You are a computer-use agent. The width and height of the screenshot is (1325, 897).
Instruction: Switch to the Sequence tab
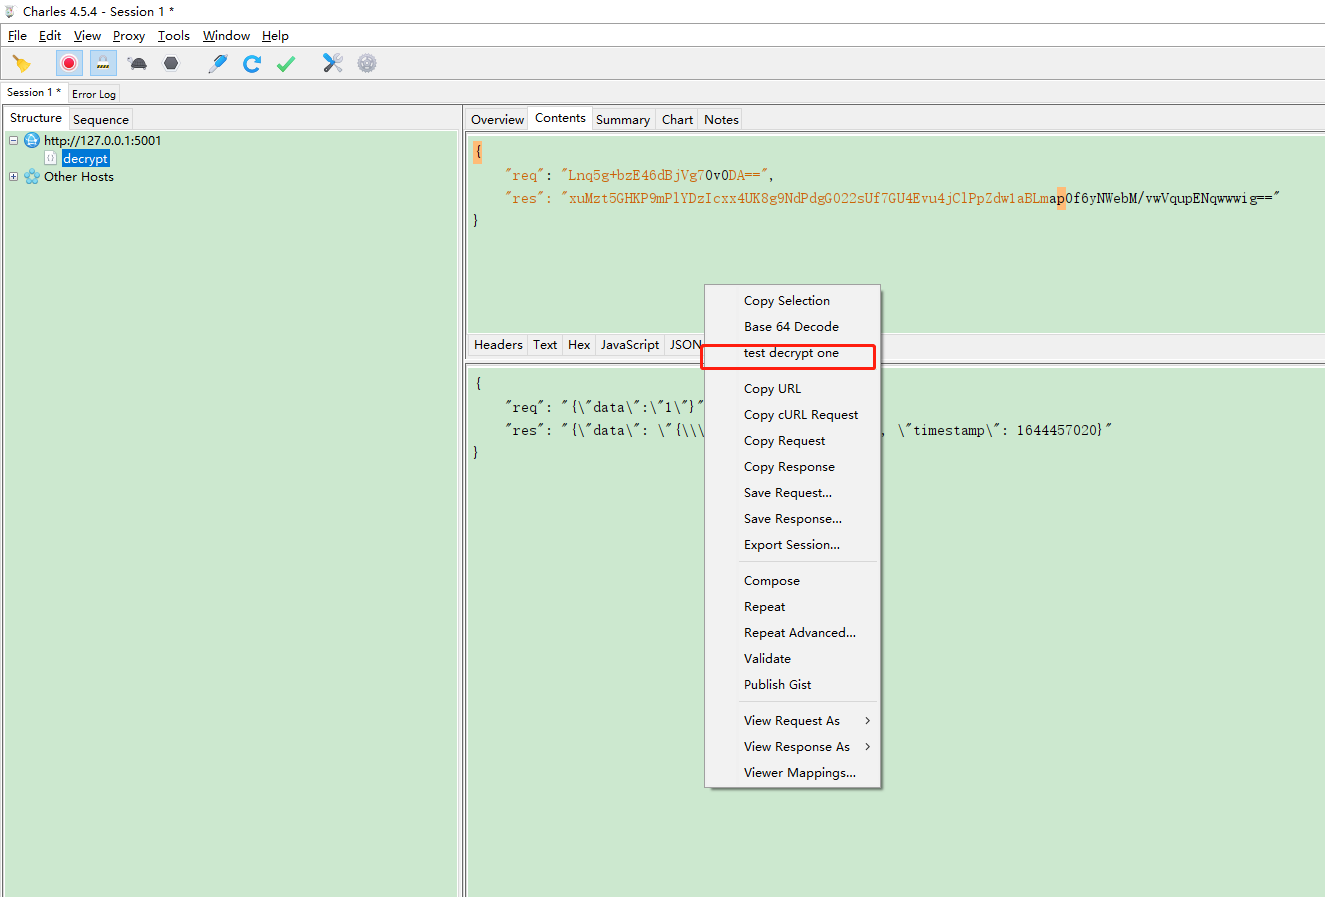point(100,119)
